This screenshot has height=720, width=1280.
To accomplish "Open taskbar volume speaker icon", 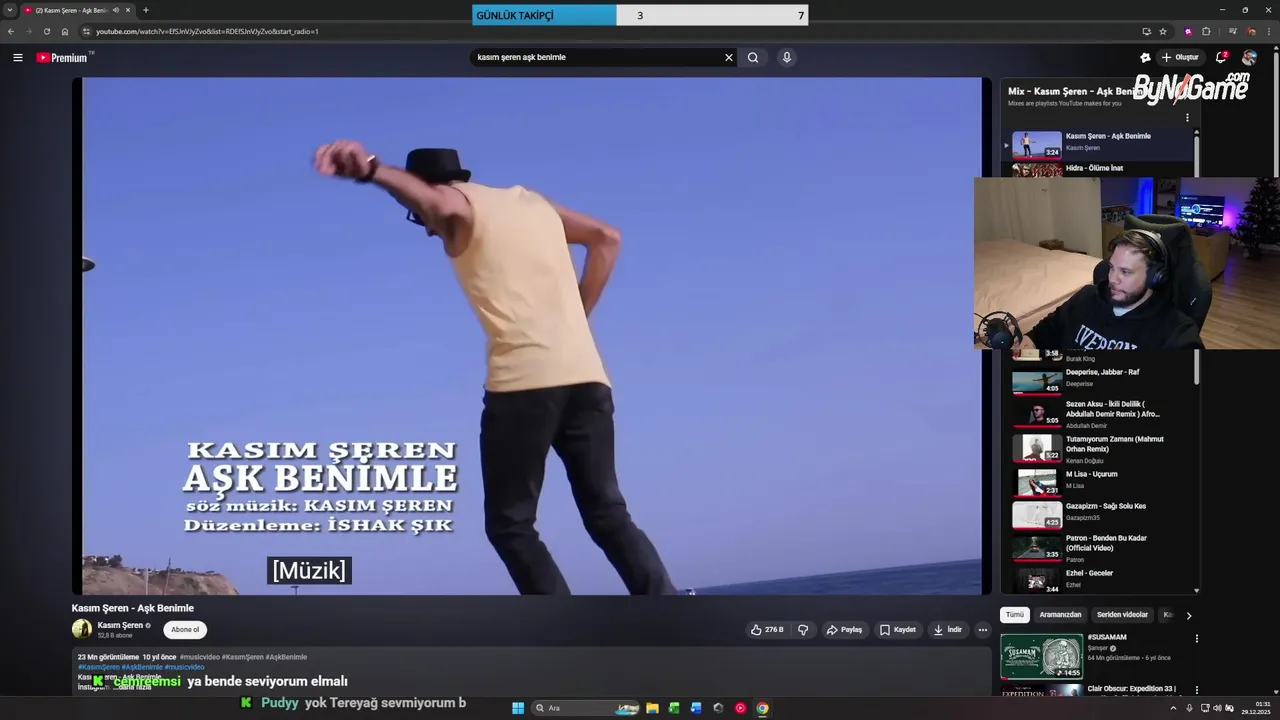I will click(x=1217, y=708).
